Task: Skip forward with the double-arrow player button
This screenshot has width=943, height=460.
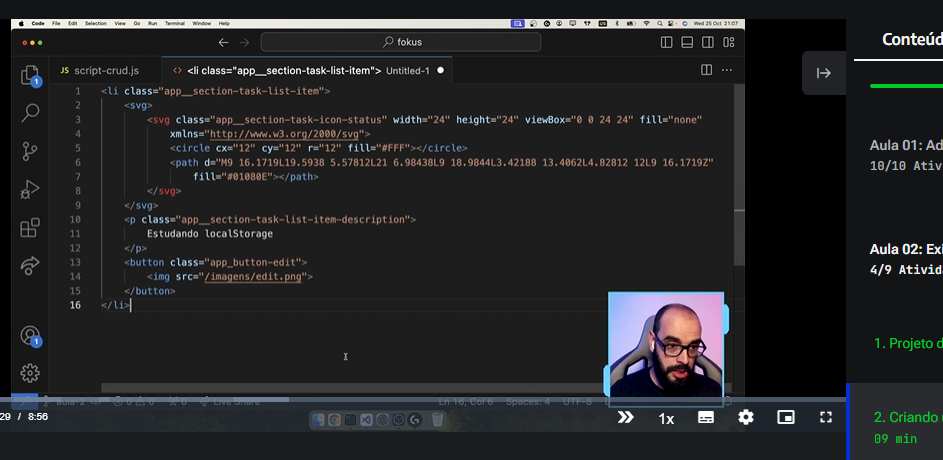Action: coord(625,417)
